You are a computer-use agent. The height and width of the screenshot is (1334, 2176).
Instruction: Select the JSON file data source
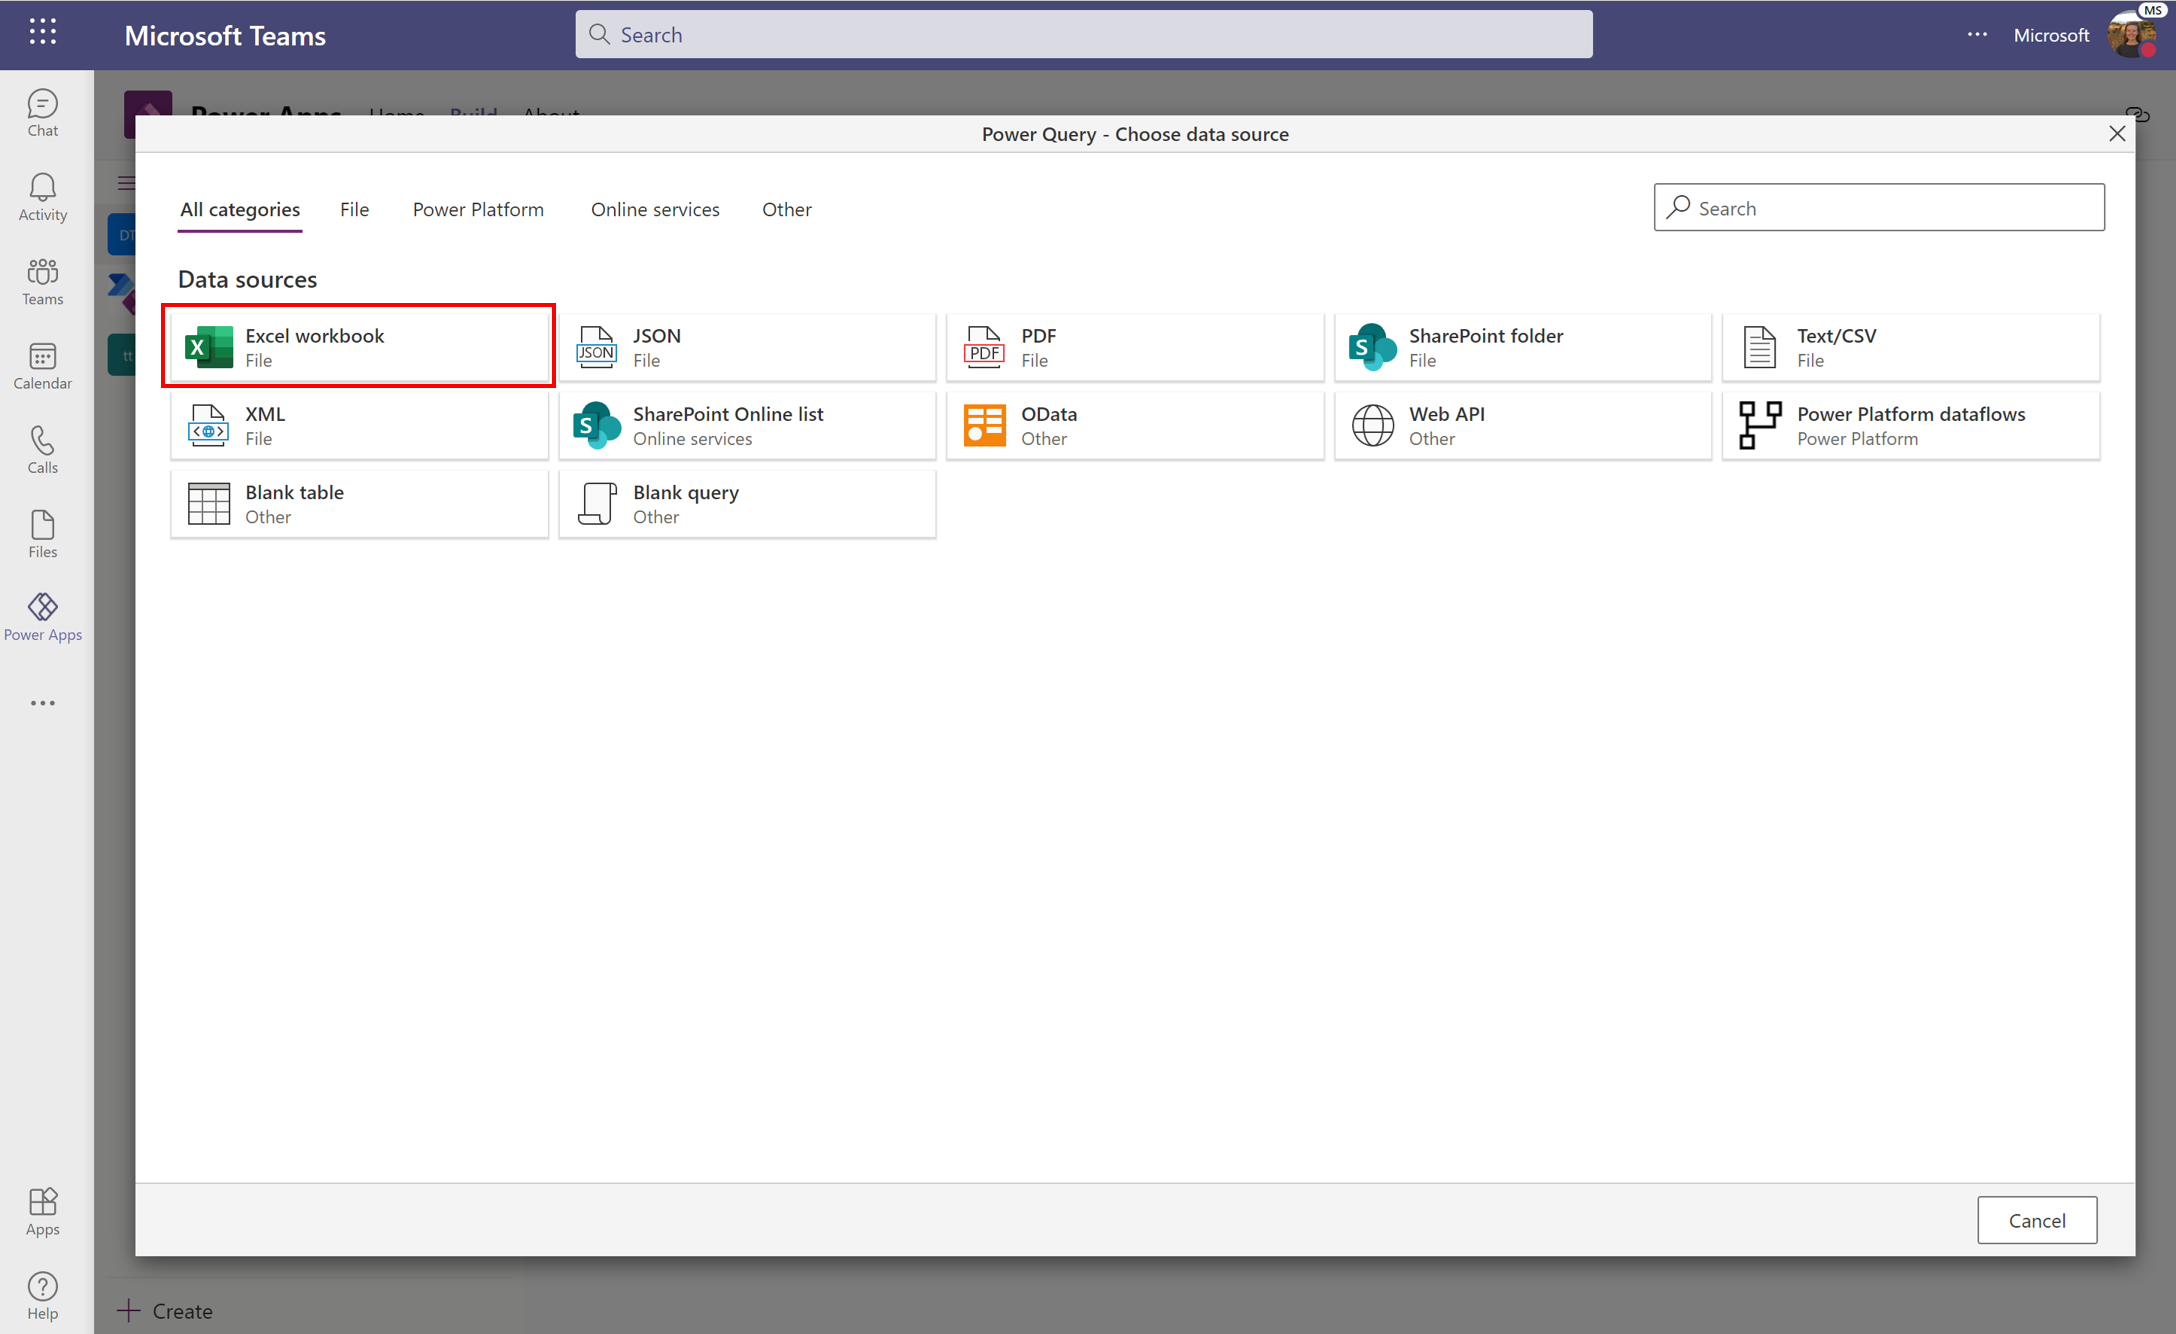point(748,345)
